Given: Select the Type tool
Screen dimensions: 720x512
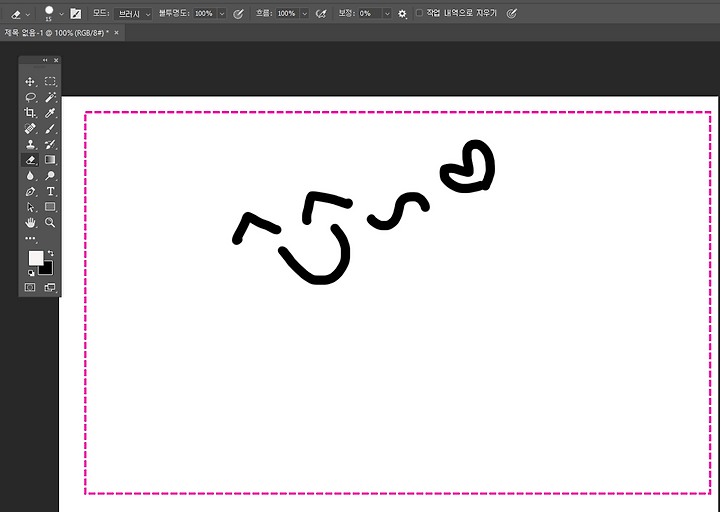Looking at the screenshot, I should [50, 191].
